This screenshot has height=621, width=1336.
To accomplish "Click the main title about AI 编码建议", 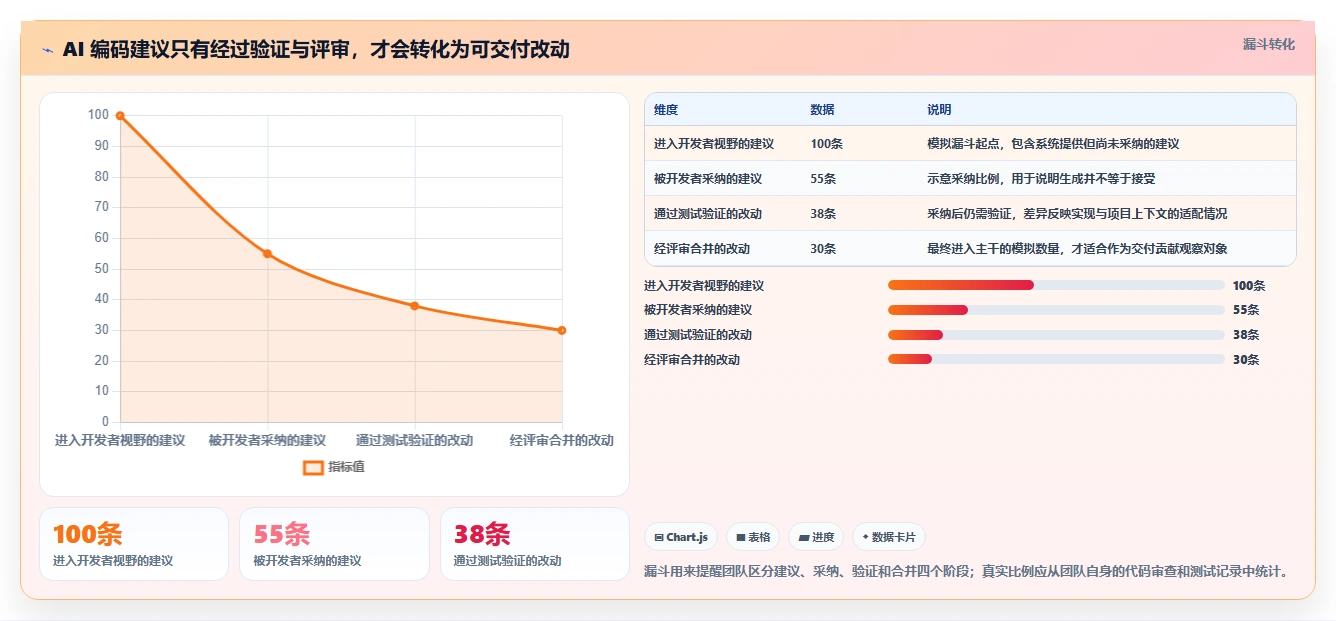I will coord(316,50).
